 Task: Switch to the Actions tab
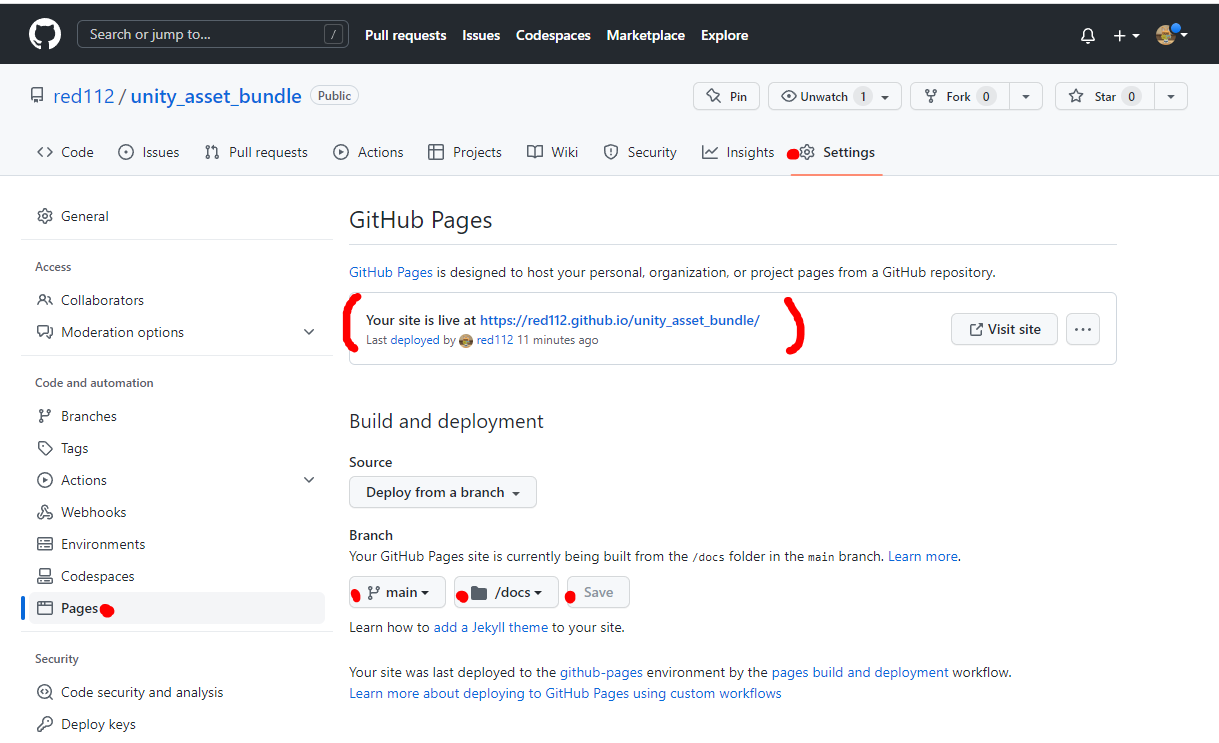[369, 152]
